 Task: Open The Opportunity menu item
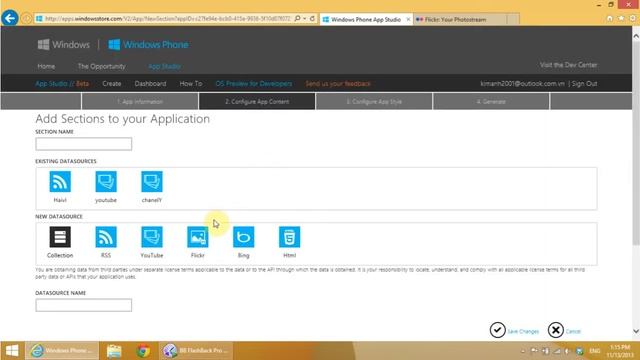pyautogui.click(x=102, y=66)
